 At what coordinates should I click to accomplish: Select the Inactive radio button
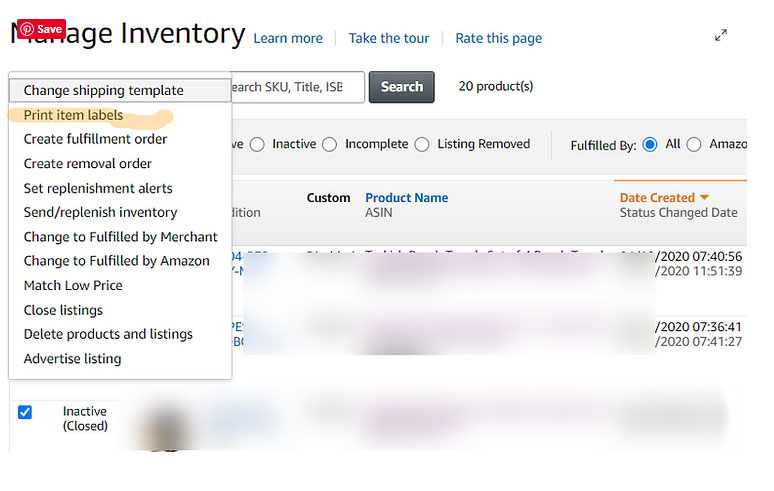(x=258, y=144)
